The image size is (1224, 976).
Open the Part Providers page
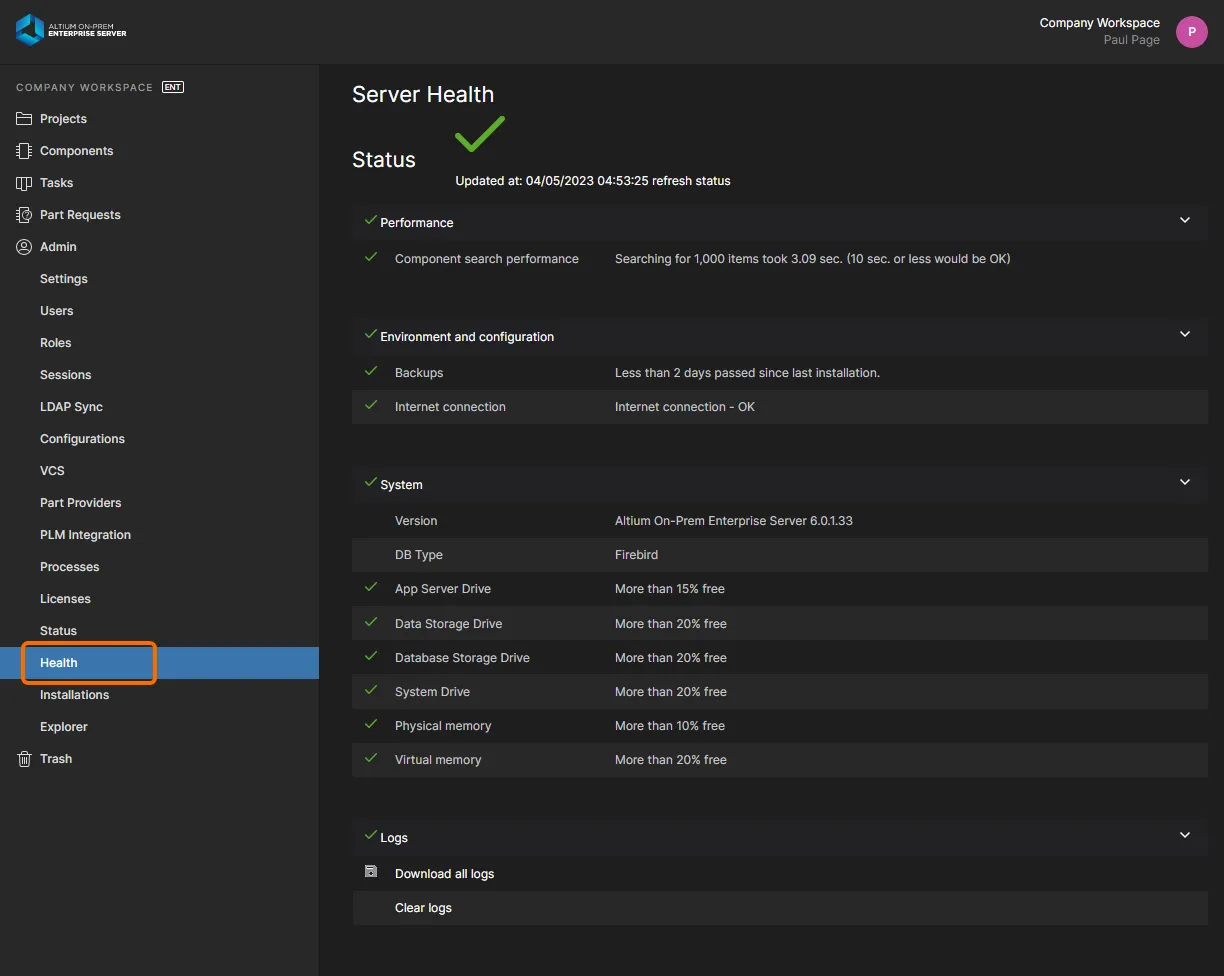click(80, 503)
